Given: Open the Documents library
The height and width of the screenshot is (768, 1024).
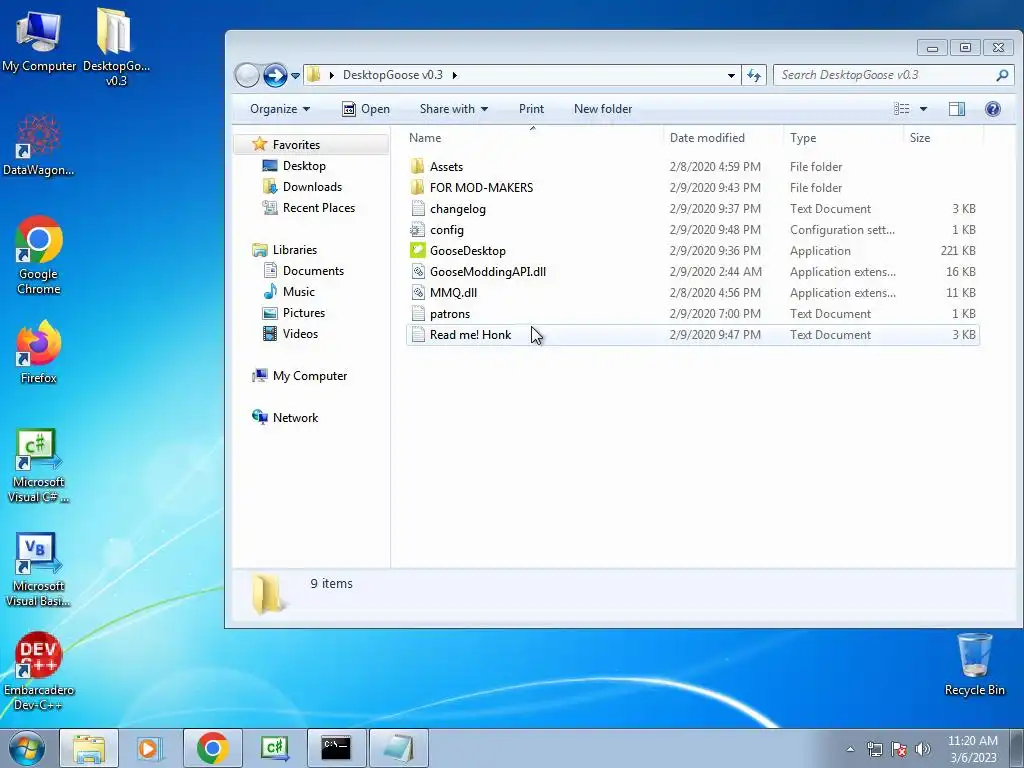Looking at the screenshot, I should (313, 270).
